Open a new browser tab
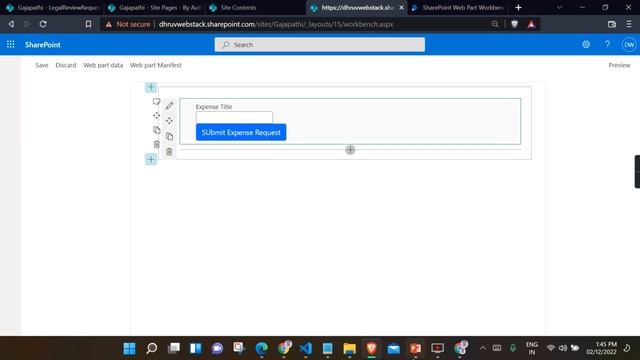640x360 pixels. point(518,7)
